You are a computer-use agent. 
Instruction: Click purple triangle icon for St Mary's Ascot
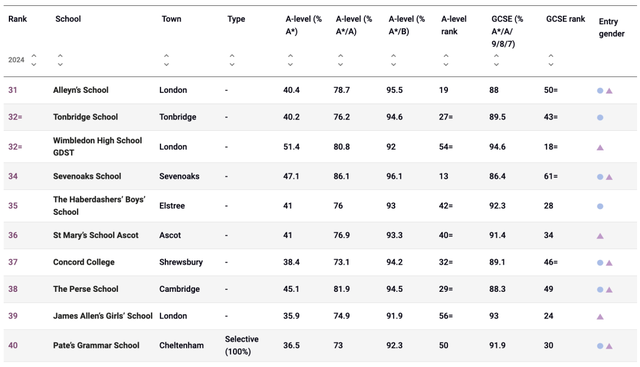600,236
